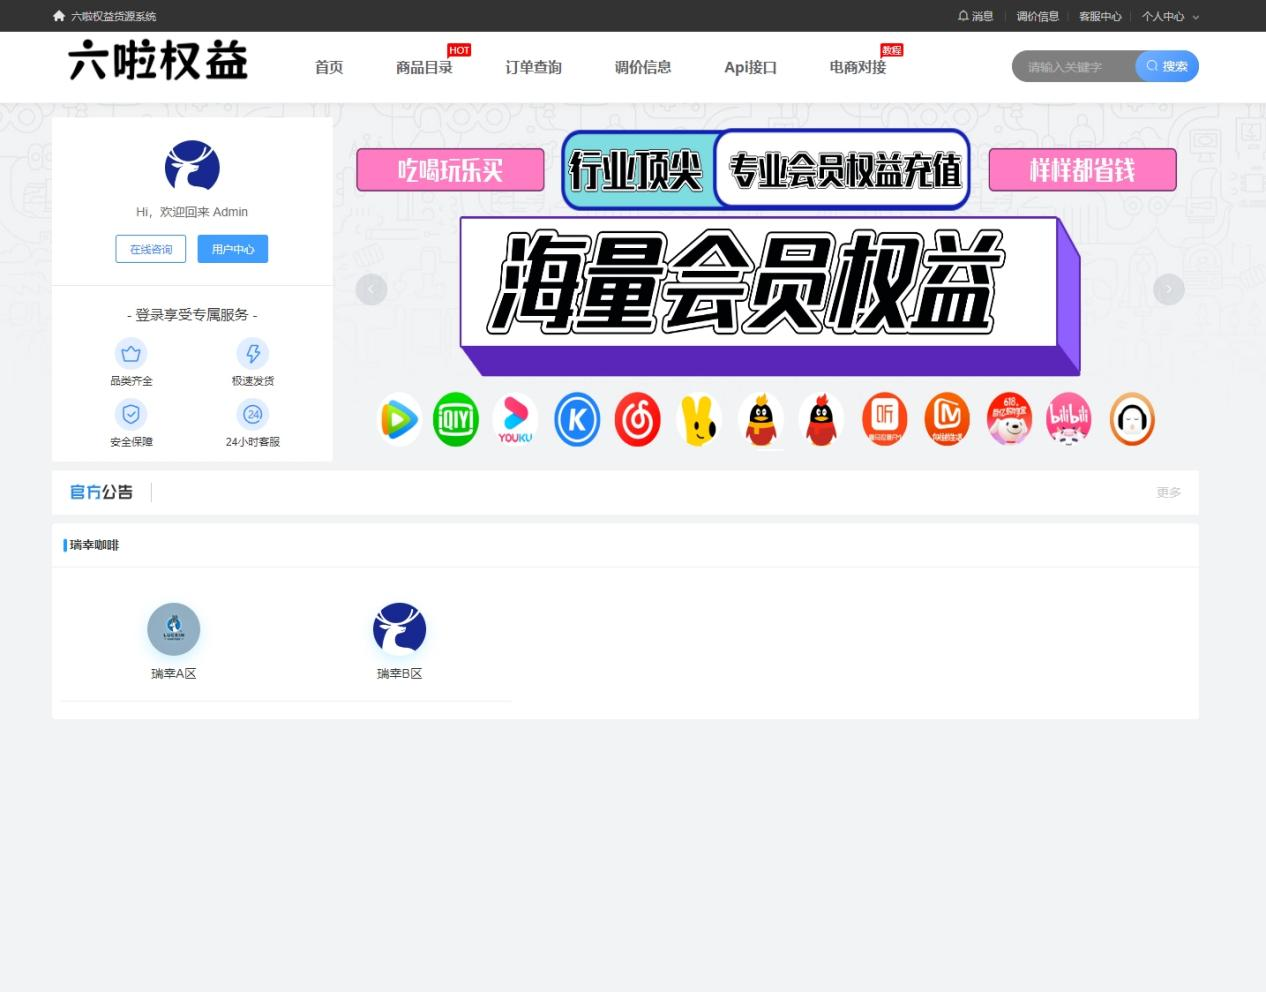Viewport: 1266px width, 992px height.
Task: Advance the carousel with the right arrow
Action: 1168,289
